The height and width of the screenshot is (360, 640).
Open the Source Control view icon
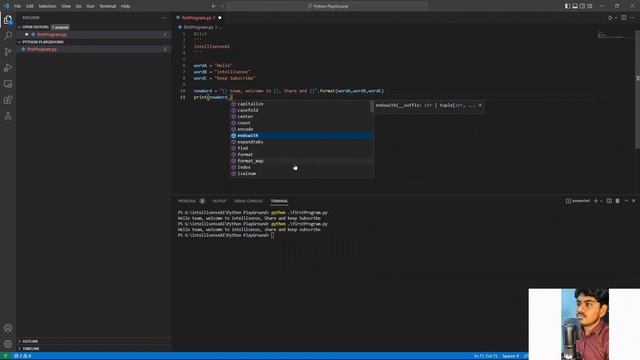click(8, 52)
